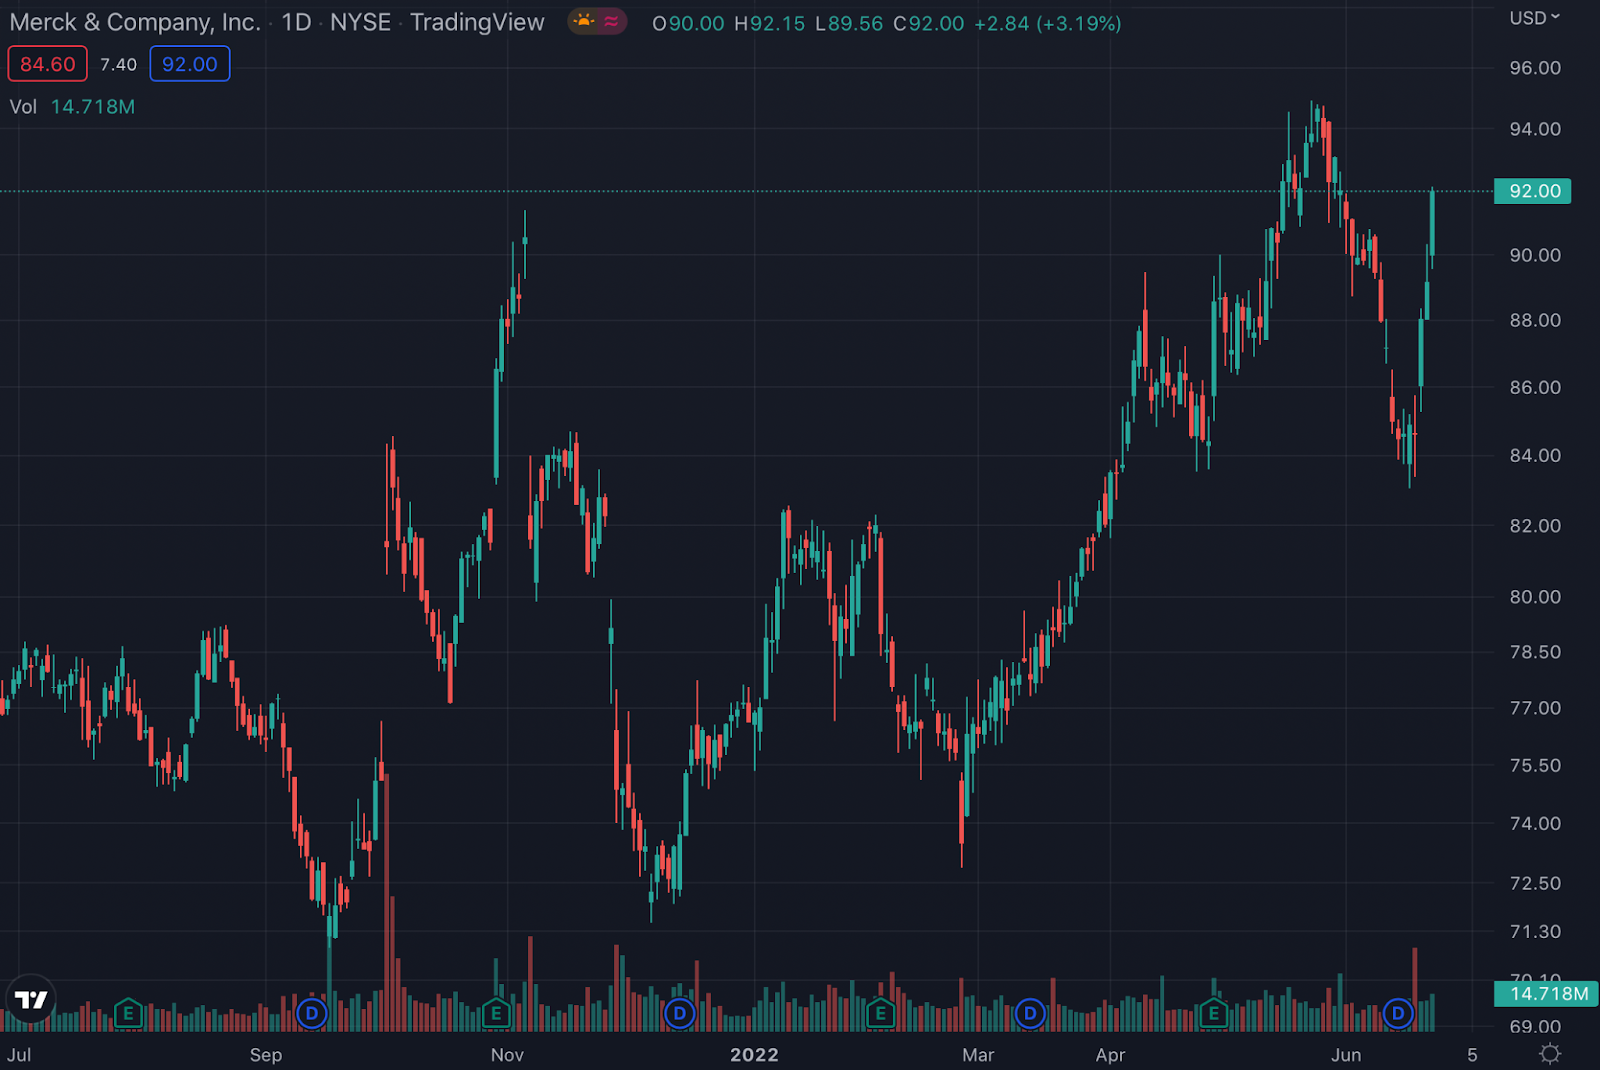Click the TradingView label in the header
The image size is (1600, 1070).
click(477, 22)
